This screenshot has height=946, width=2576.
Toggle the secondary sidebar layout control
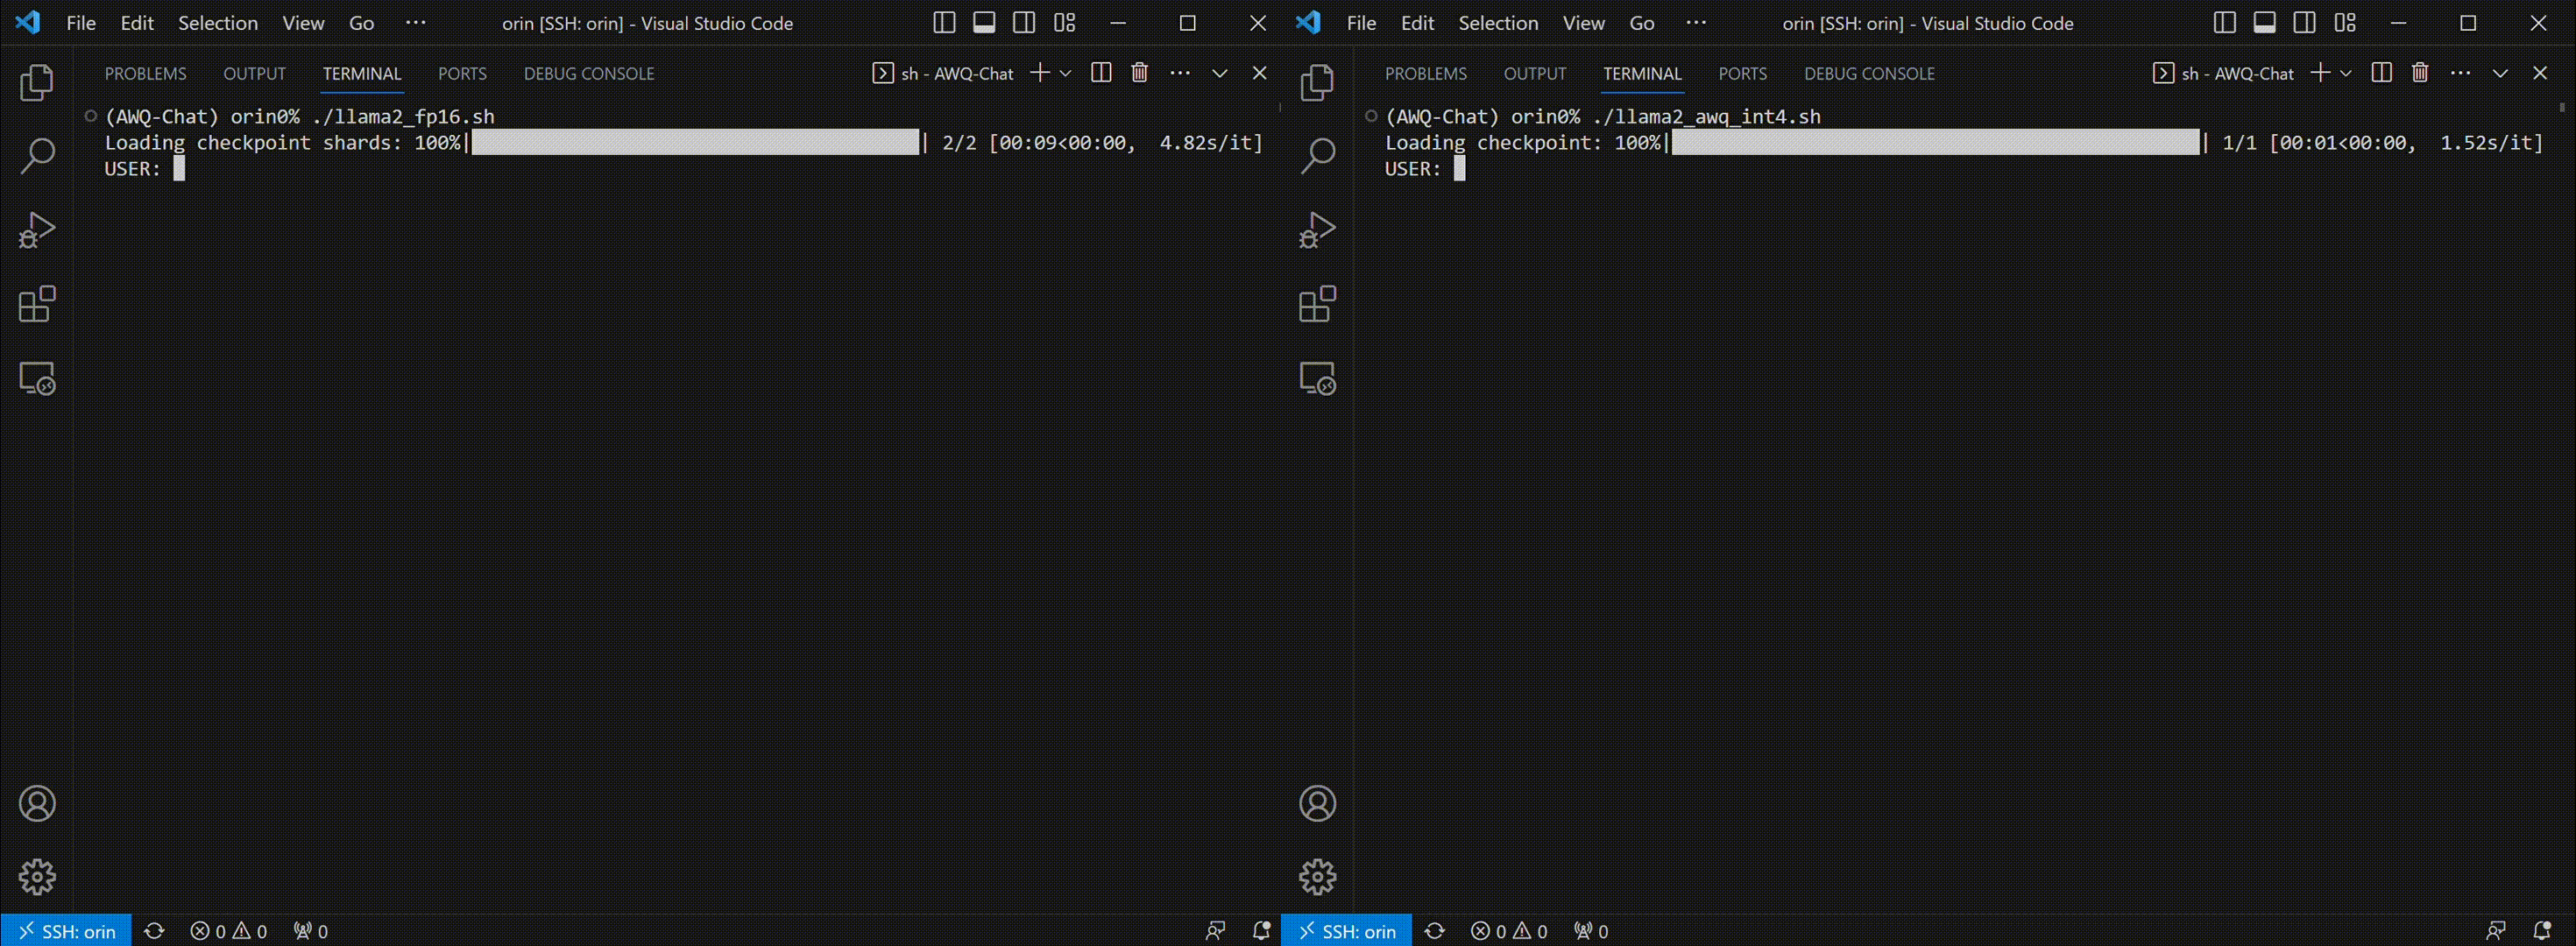[1023, 22]
